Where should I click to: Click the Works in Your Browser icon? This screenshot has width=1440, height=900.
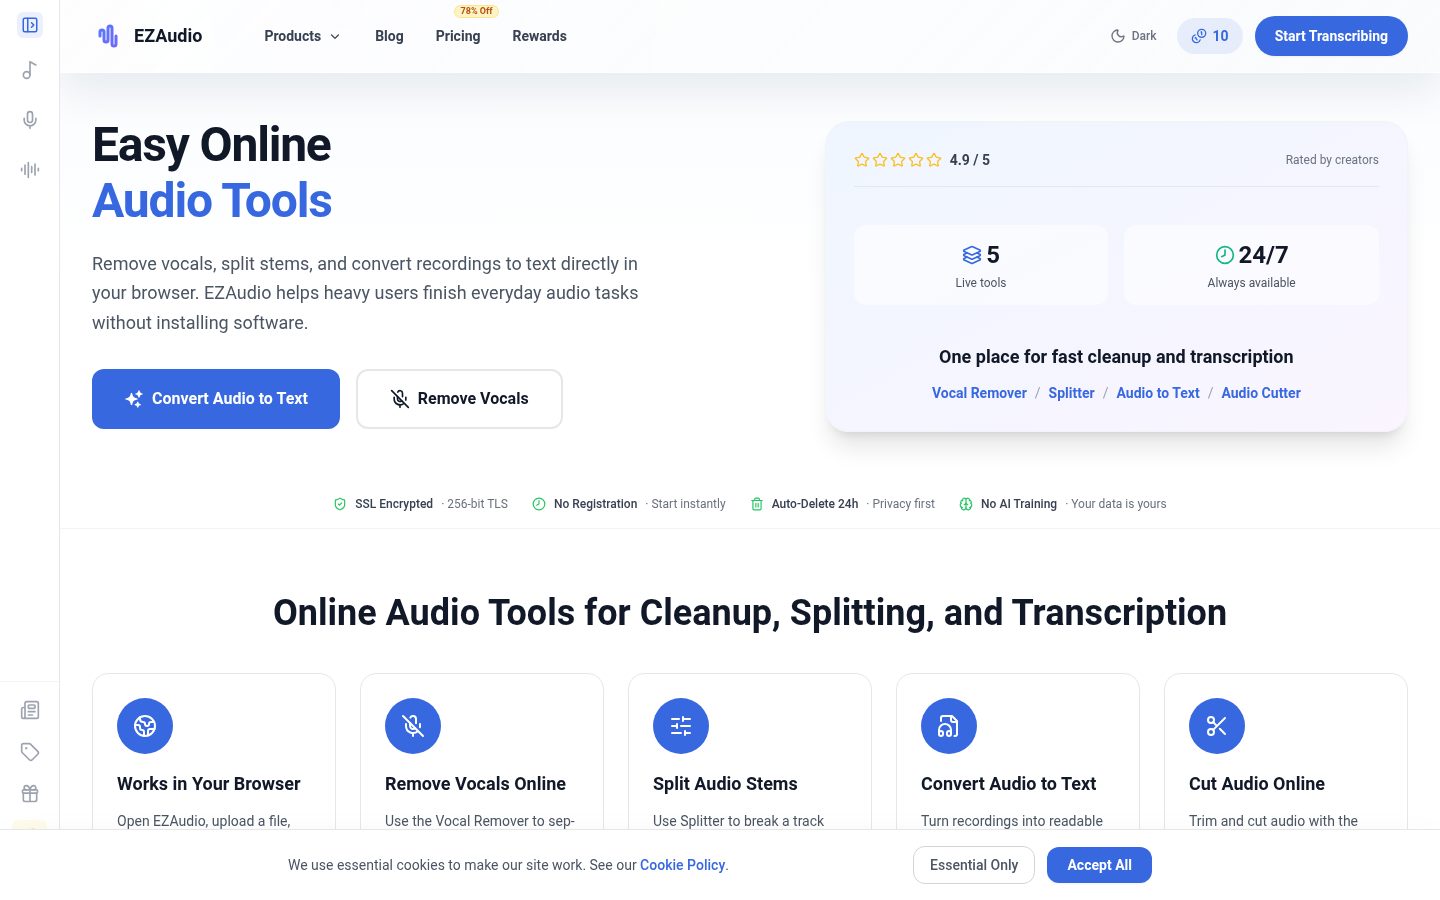(x=145, y=726)
